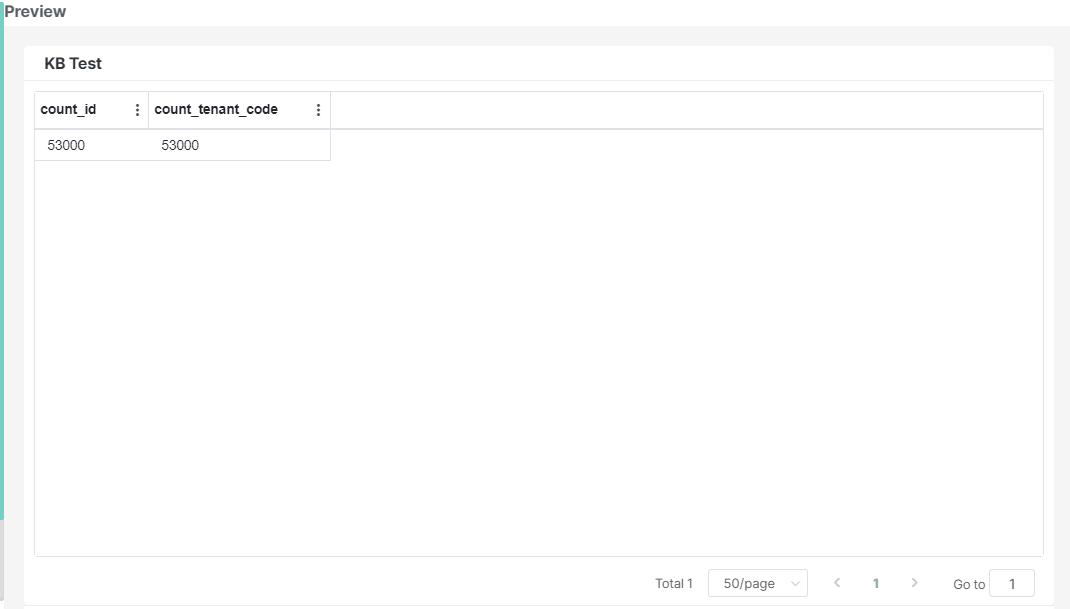Open the 50/page page size dropdown
The width and height of the screenshot is (1070, 609).
coord(757,583)
